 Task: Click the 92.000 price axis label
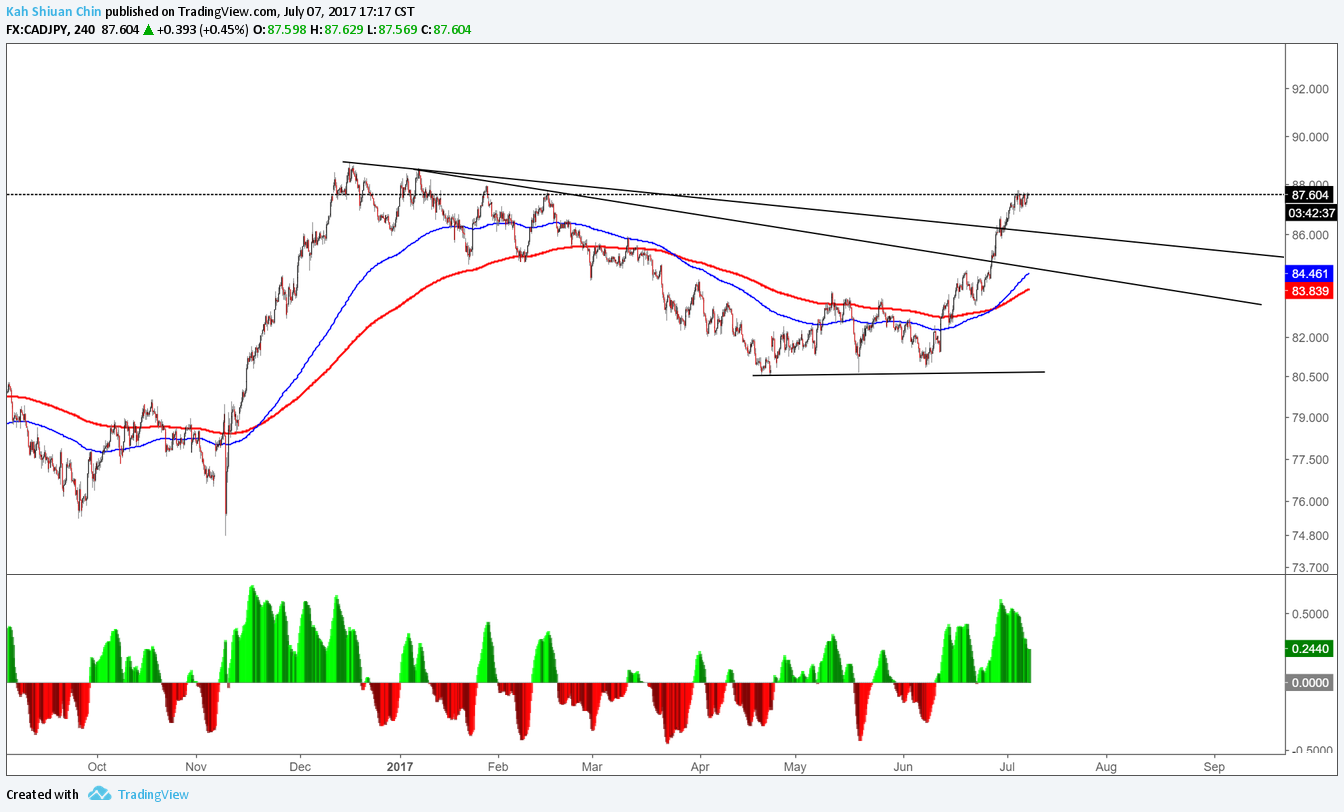tap(1308, 89)
